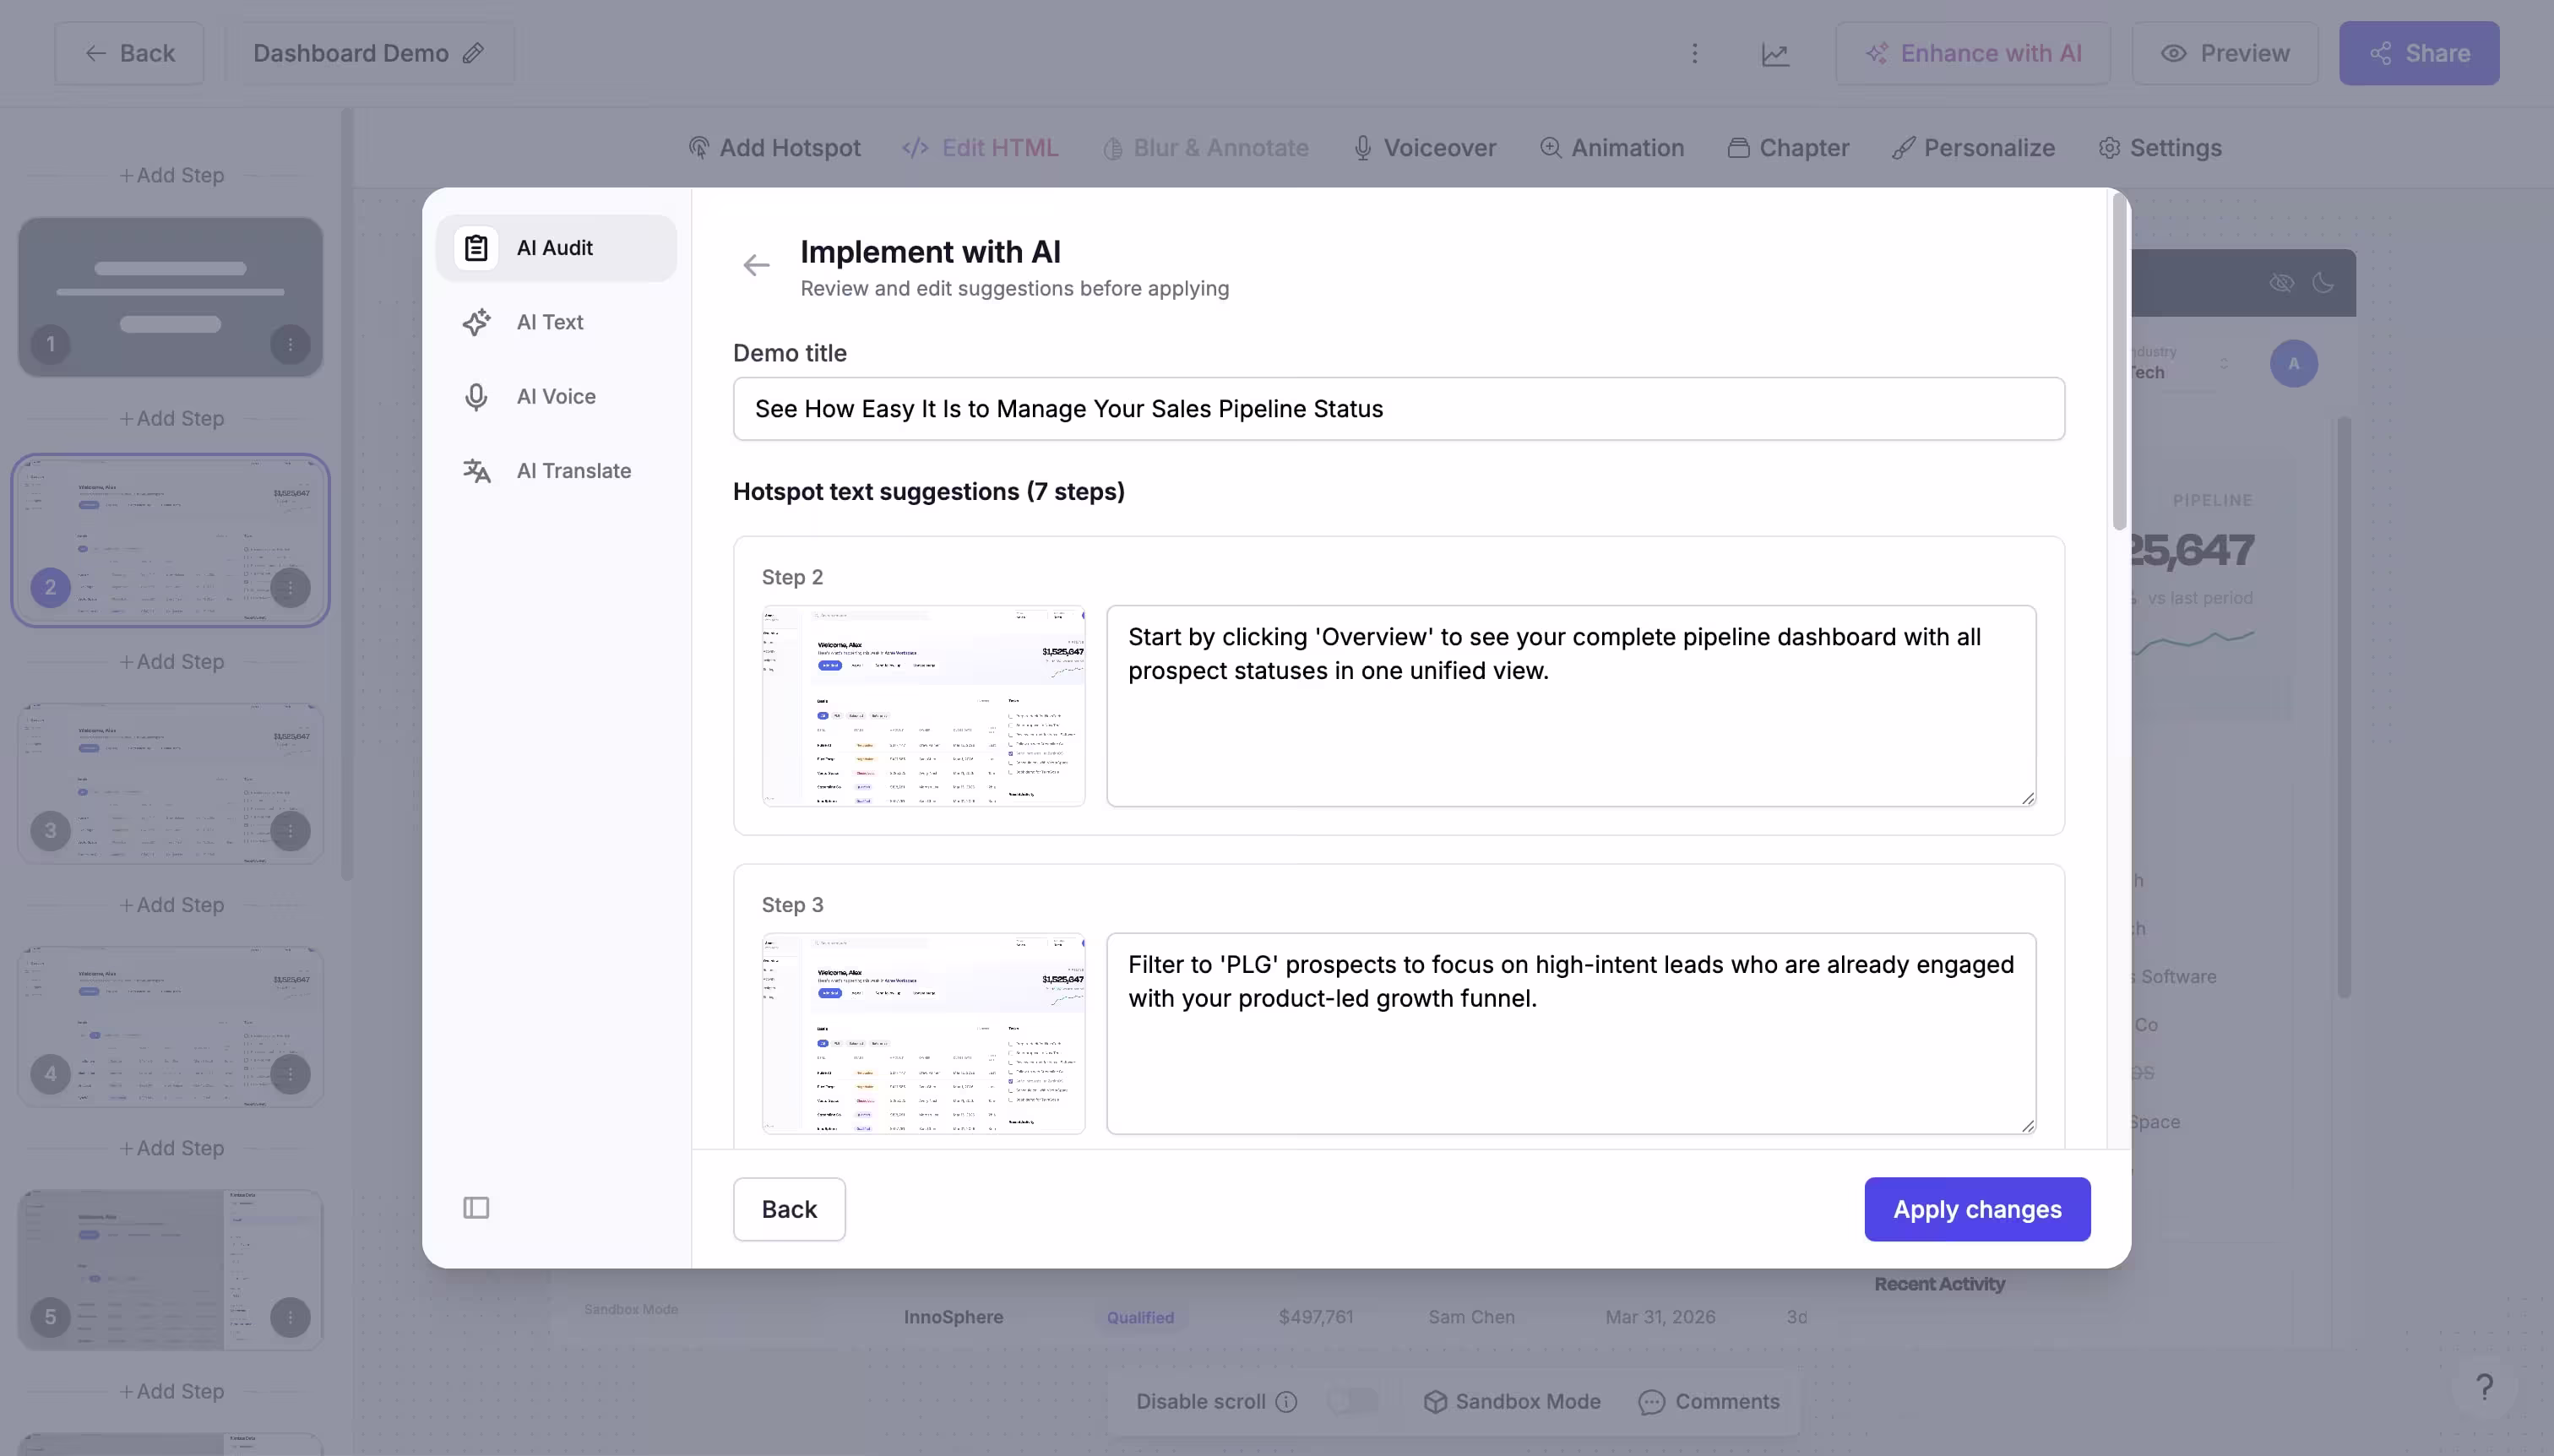Viewport: 2554px width, 1456px height.
Task: Toggle dark mode moon icon in demo
Action: click(2323, 283)
